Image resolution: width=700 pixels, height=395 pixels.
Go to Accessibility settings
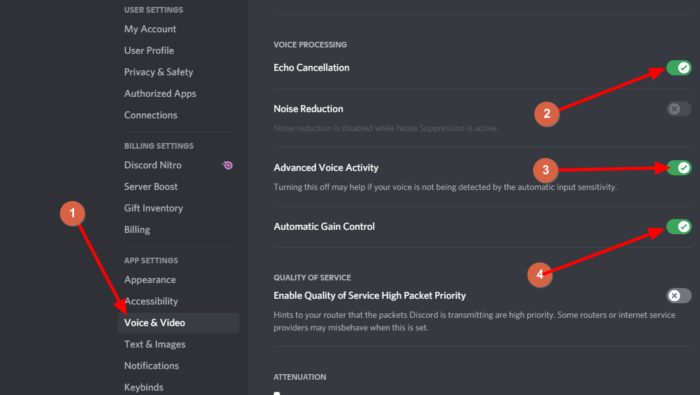151,301
